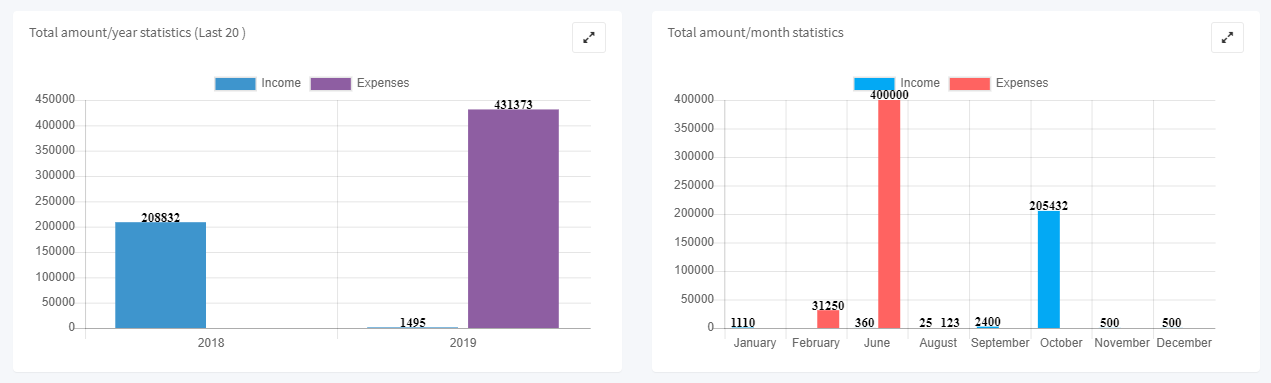The width and height of the screenshot is (1271, 383).
Task: Click the 2019 axis label
Action: [463, 343]
